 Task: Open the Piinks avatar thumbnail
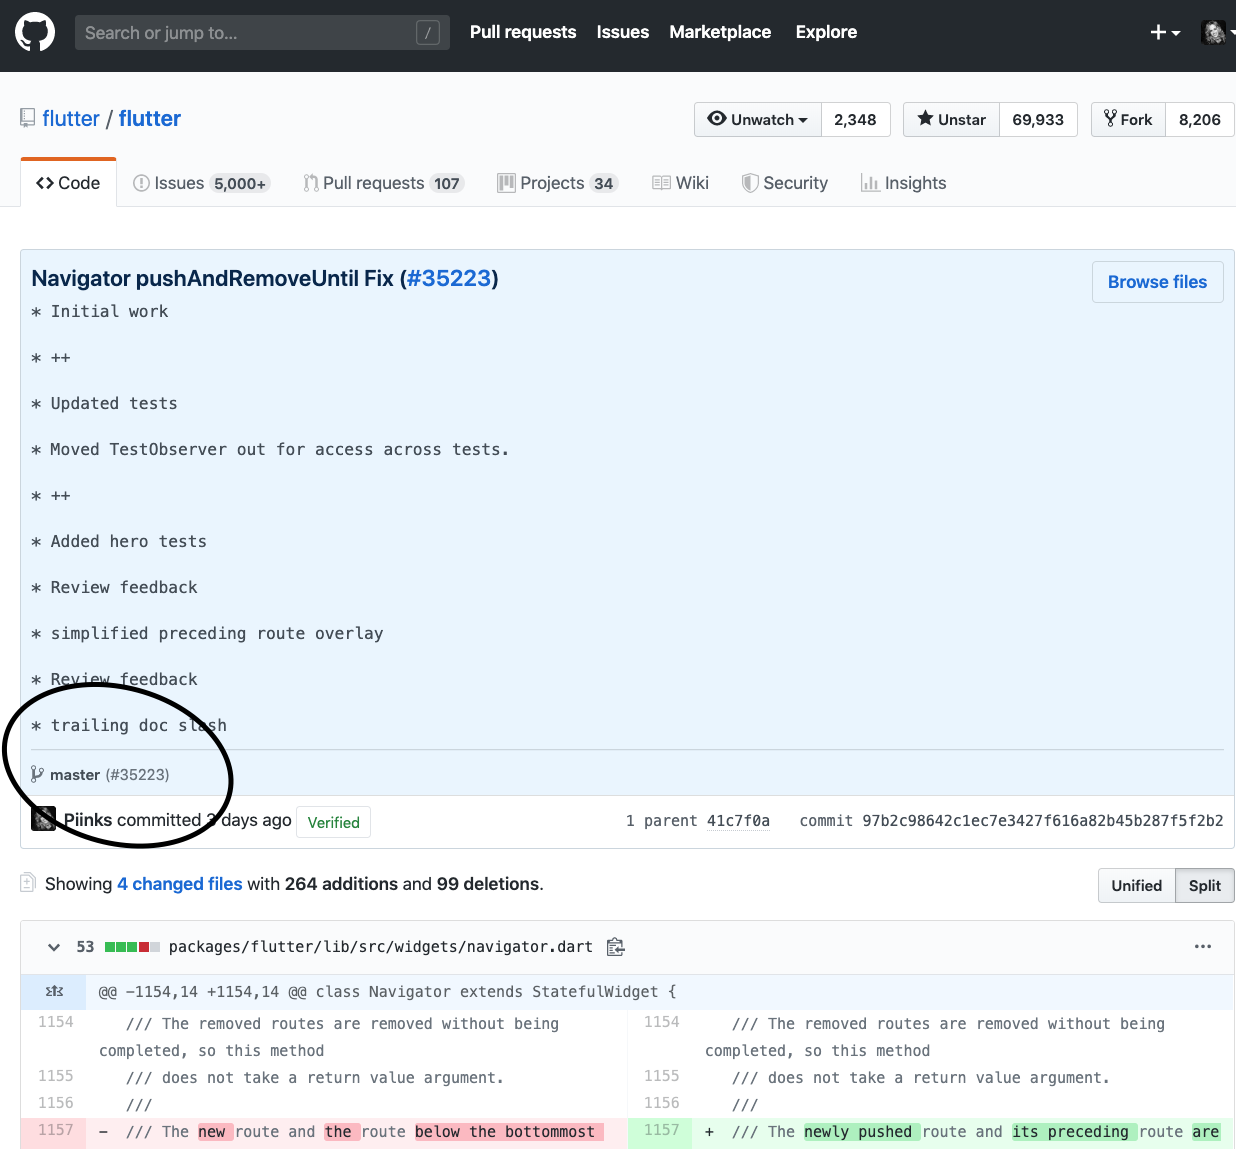point(44,819)
